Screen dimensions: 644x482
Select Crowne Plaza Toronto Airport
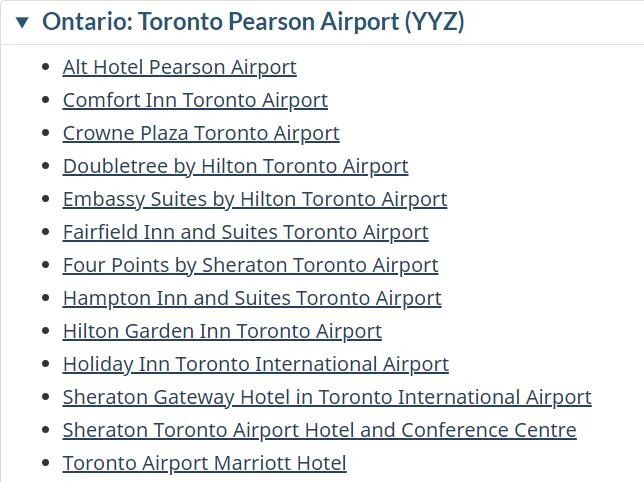(201, 133)
